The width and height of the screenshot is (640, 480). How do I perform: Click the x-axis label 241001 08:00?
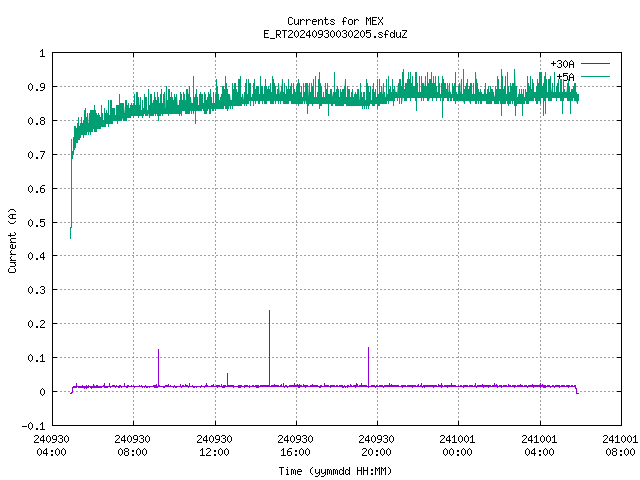tap(620, 445)
